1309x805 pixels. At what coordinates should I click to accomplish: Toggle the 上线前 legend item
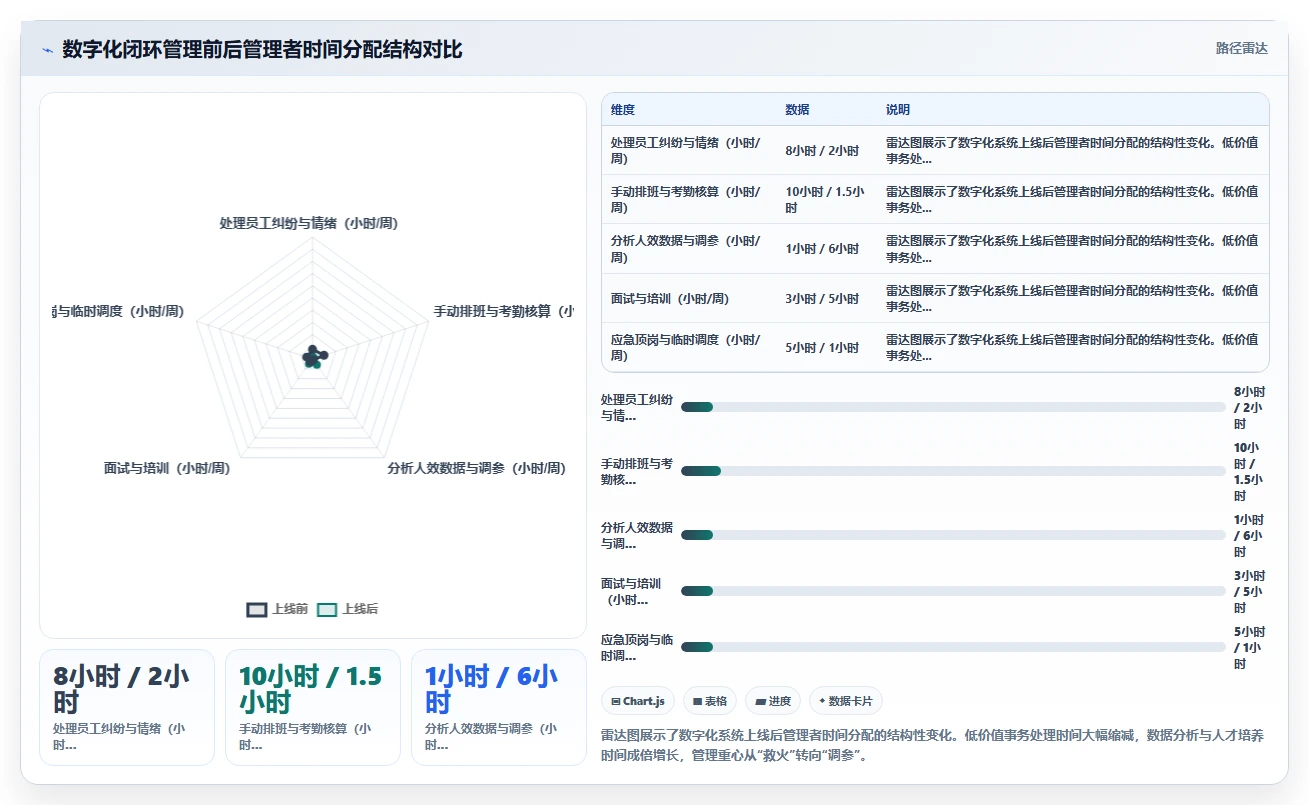[278, 609]
